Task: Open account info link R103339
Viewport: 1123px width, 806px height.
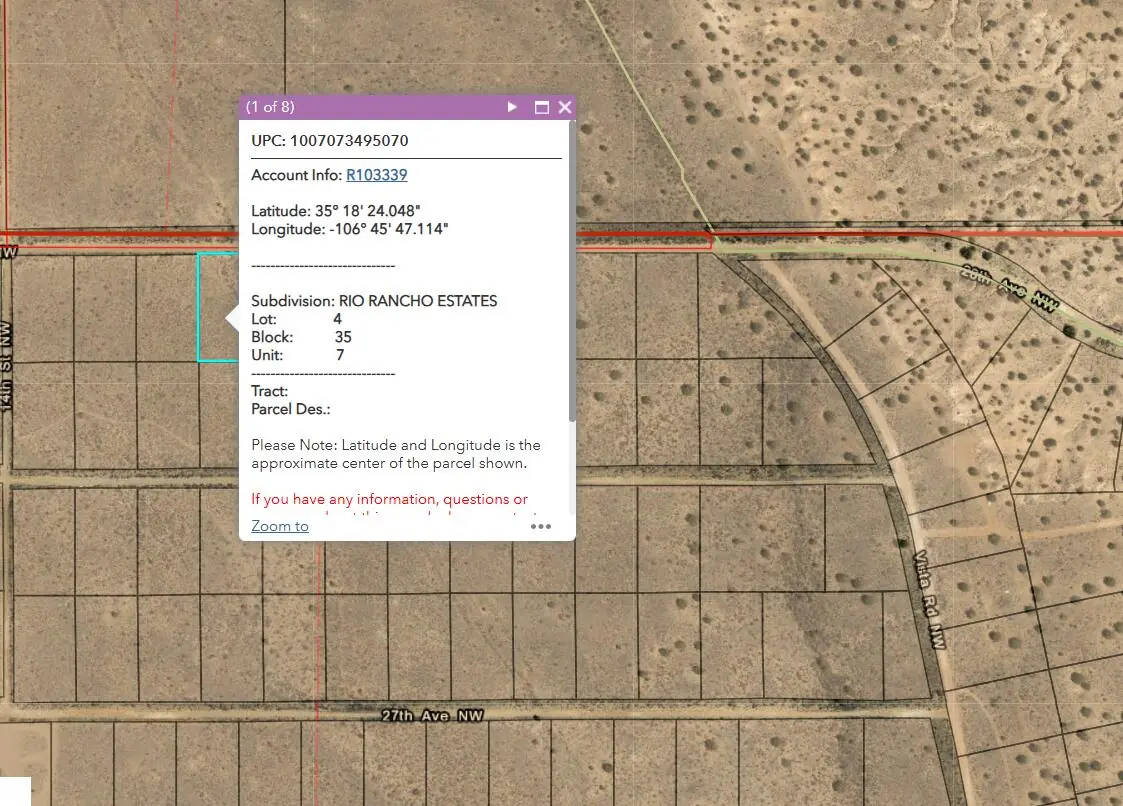Action: pyautogui.click(x=376, y=175)
